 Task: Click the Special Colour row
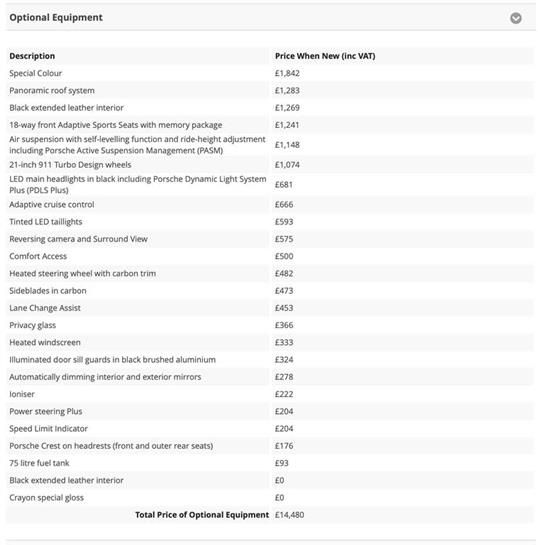[x=270, y=73]
